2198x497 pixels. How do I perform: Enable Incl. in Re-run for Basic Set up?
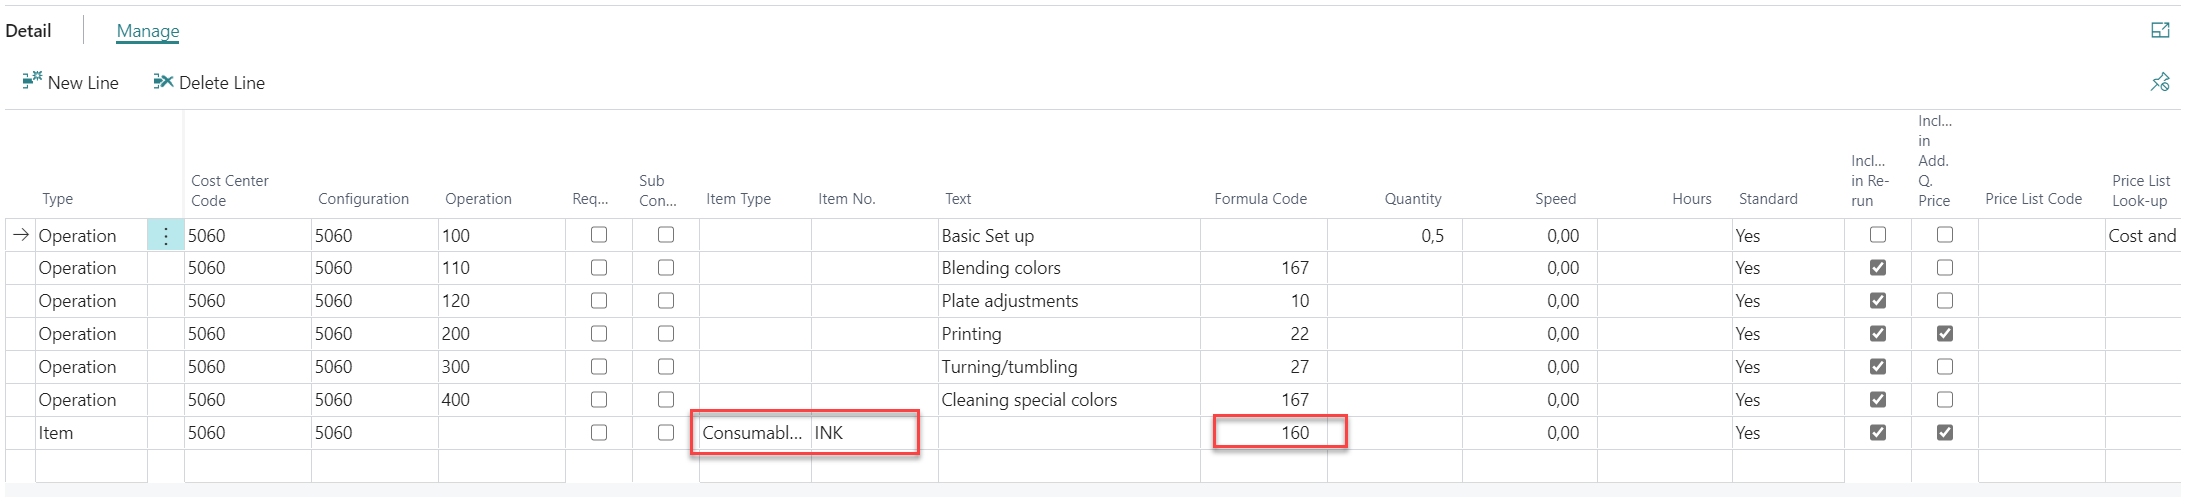[x=1878, y=235]
